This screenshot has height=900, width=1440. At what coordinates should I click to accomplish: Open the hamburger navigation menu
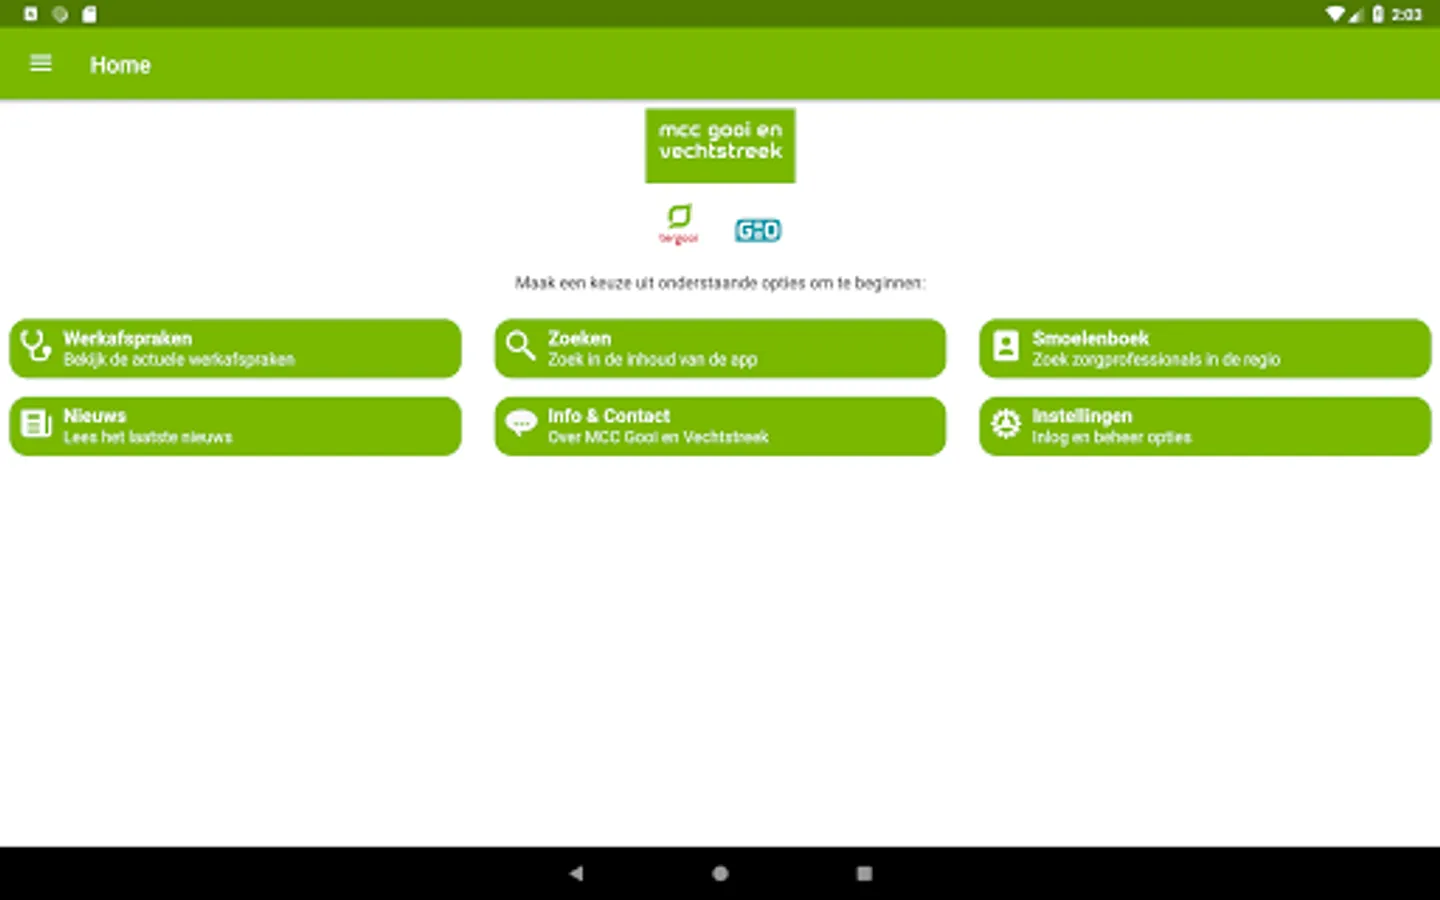coord(41,64)
